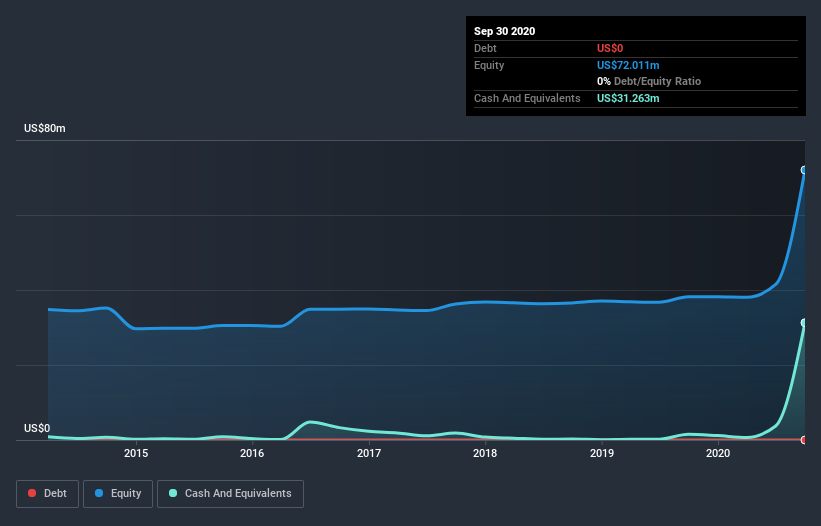Click Cash And Equivalents label in tooltip
This screenshot has height=526, width=821.
(527, 98)
